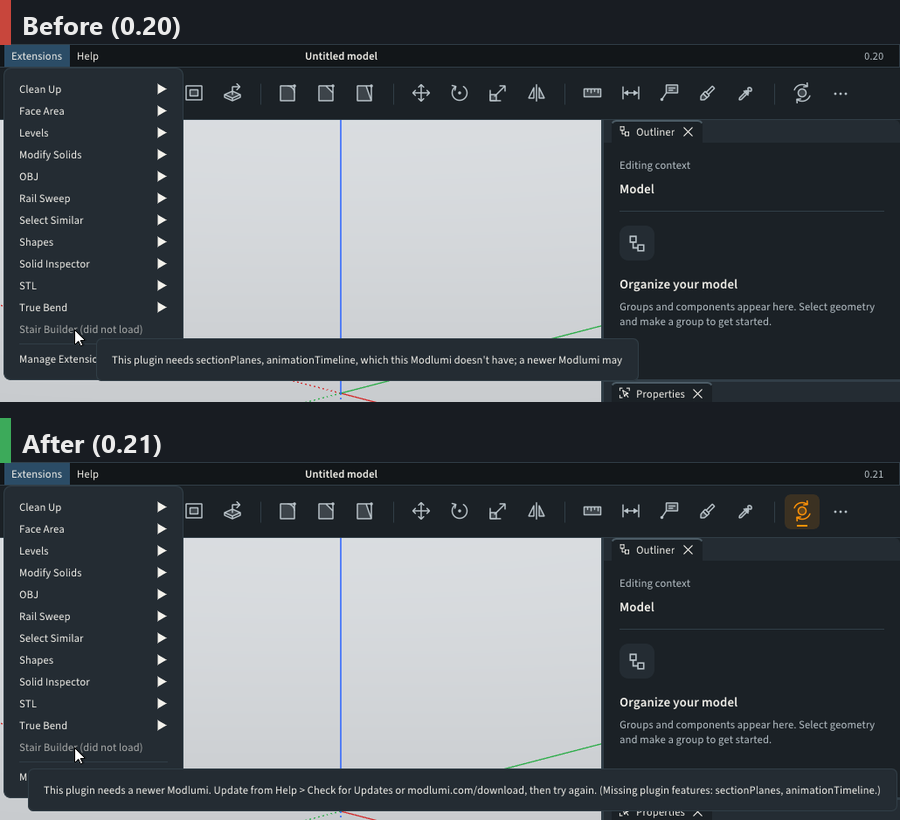
Task: Click disabled Stair Builder entry in the Before menu
Action: coord(92,329)
